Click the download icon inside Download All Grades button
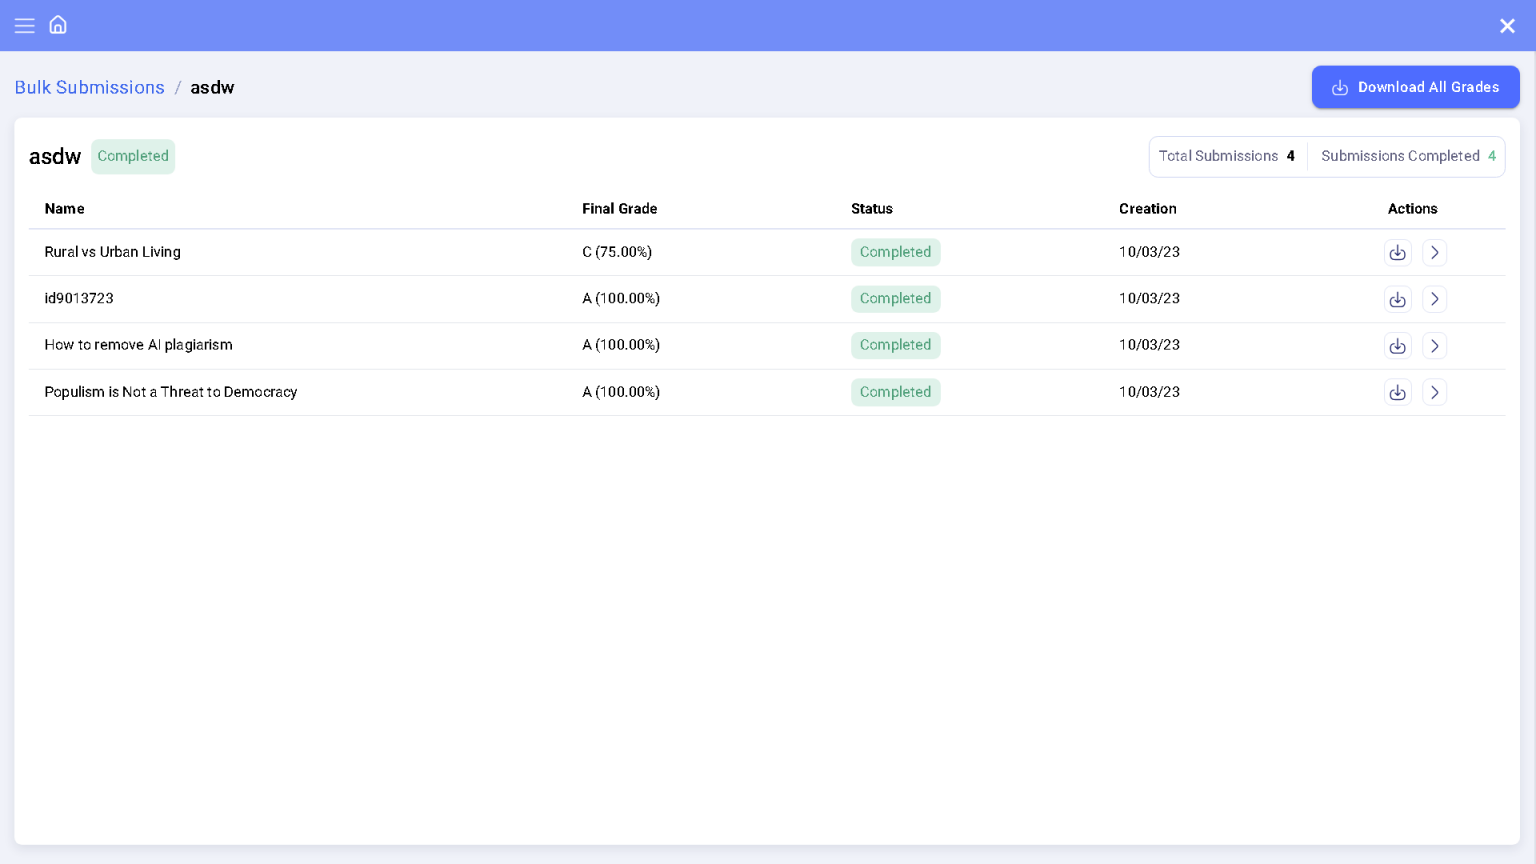The width and height of the screenshot is (1536, 864). pyautogui.click(x=1340, y=87)
